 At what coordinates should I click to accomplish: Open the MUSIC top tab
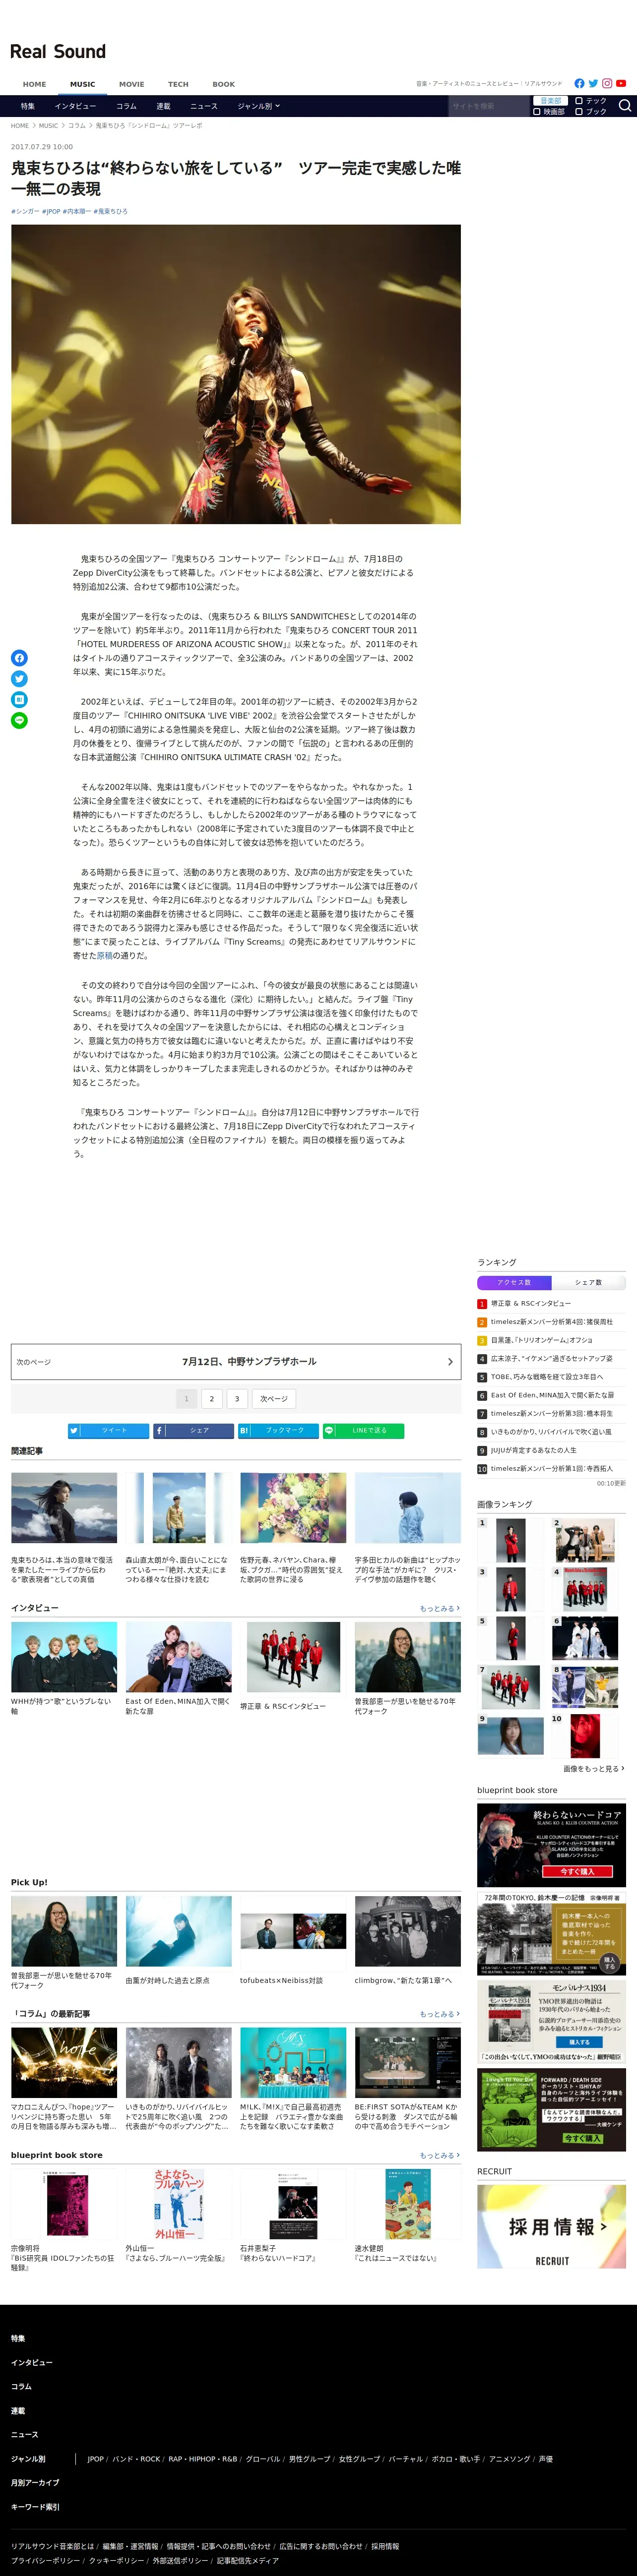click(x=83, y=85)
